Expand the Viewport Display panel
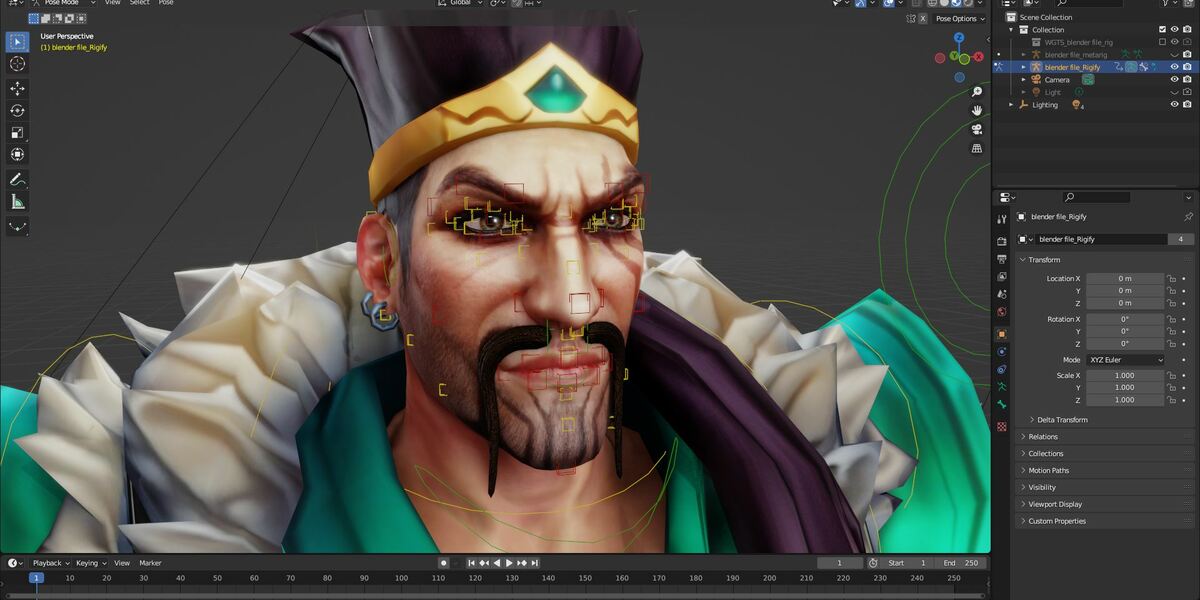 1055,505
